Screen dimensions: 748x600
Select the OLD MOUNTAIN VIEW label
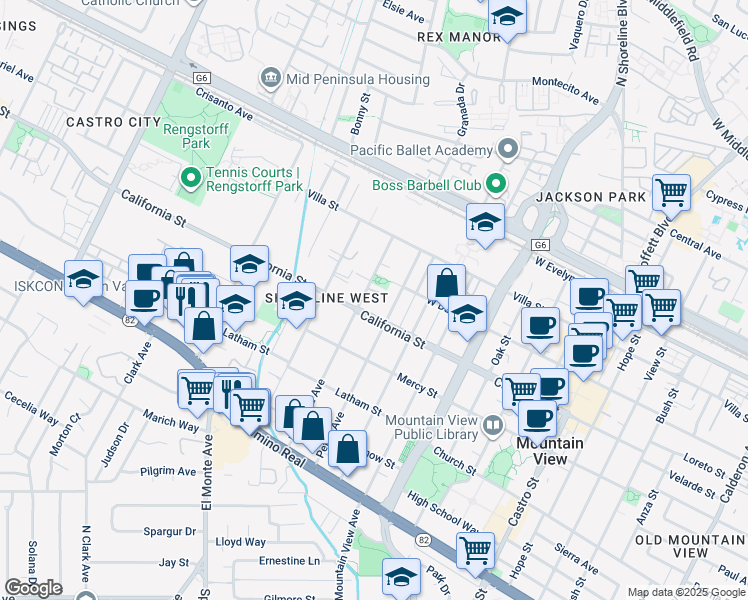pos(690,547)
